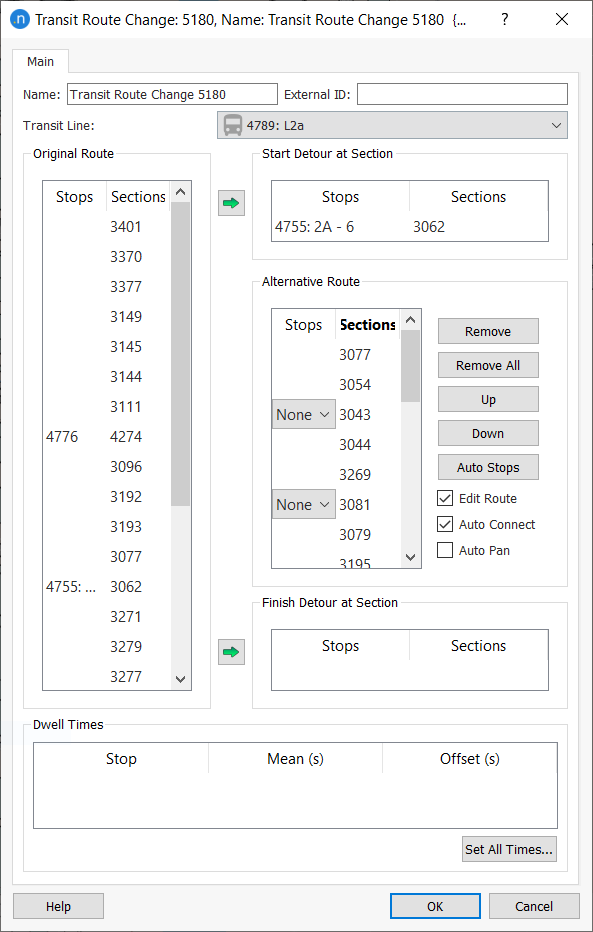Click inside the External ID input field

click(x=462, y=93)
